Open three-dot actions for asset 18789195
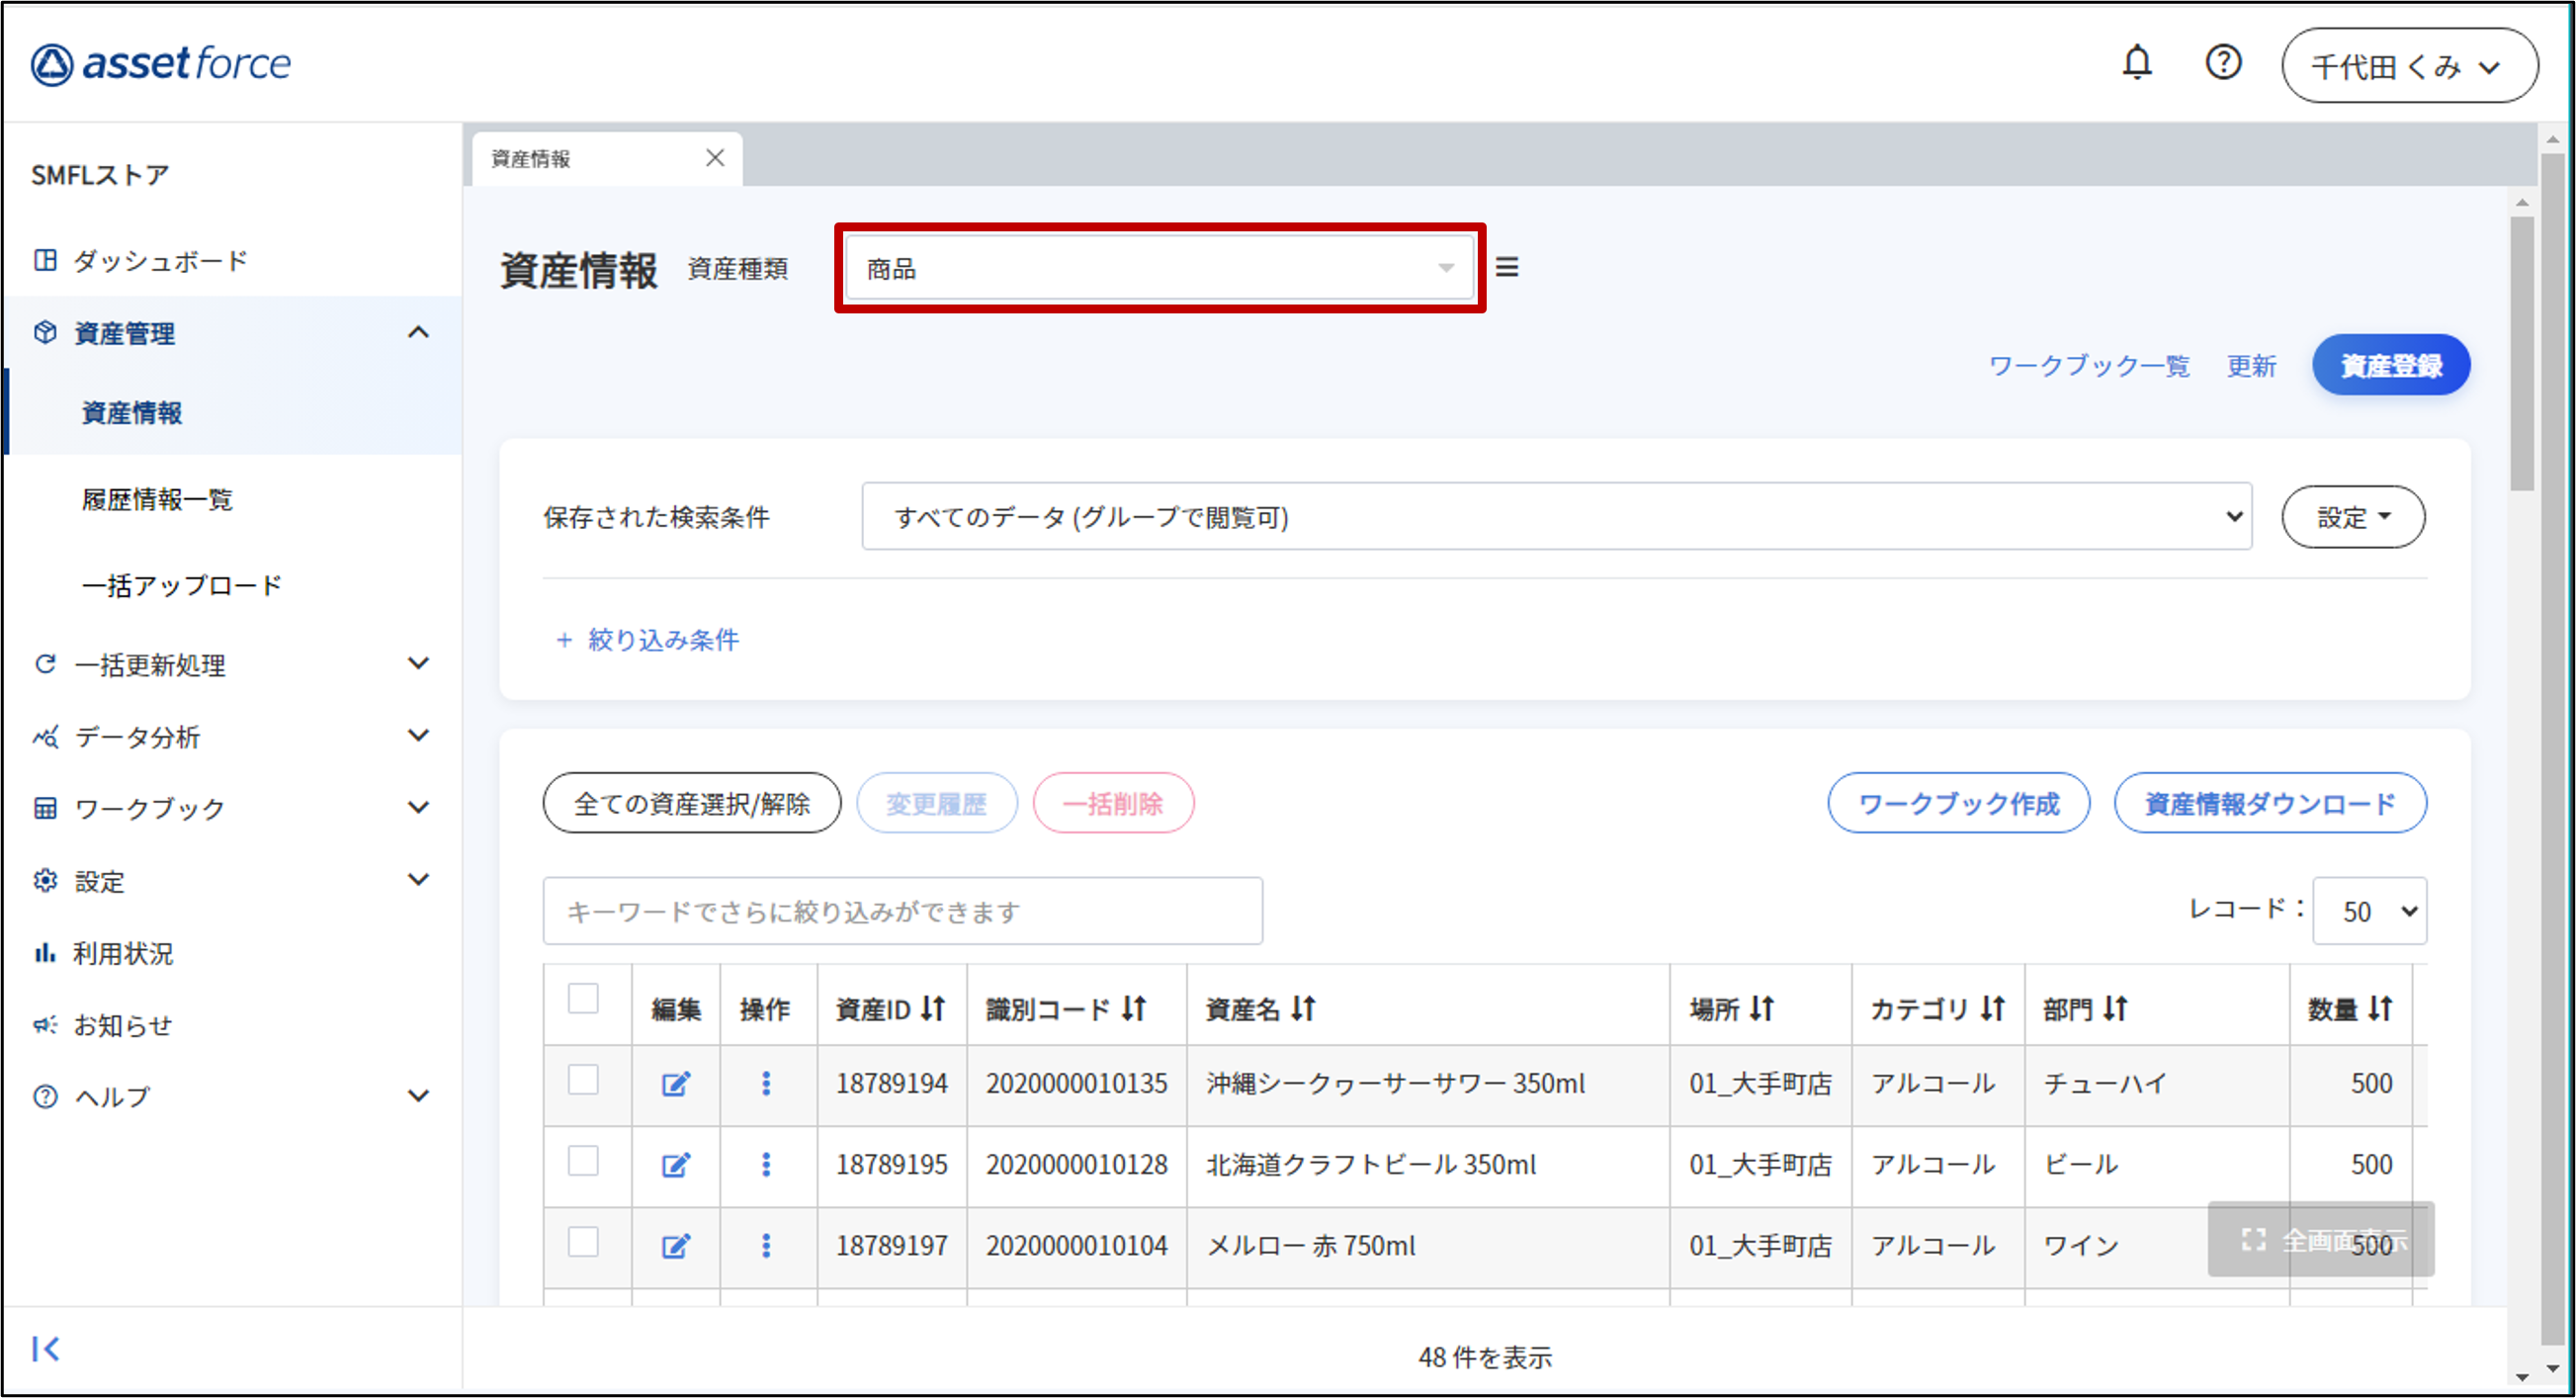The image size is (2576, 1398). click(766, 1164)
